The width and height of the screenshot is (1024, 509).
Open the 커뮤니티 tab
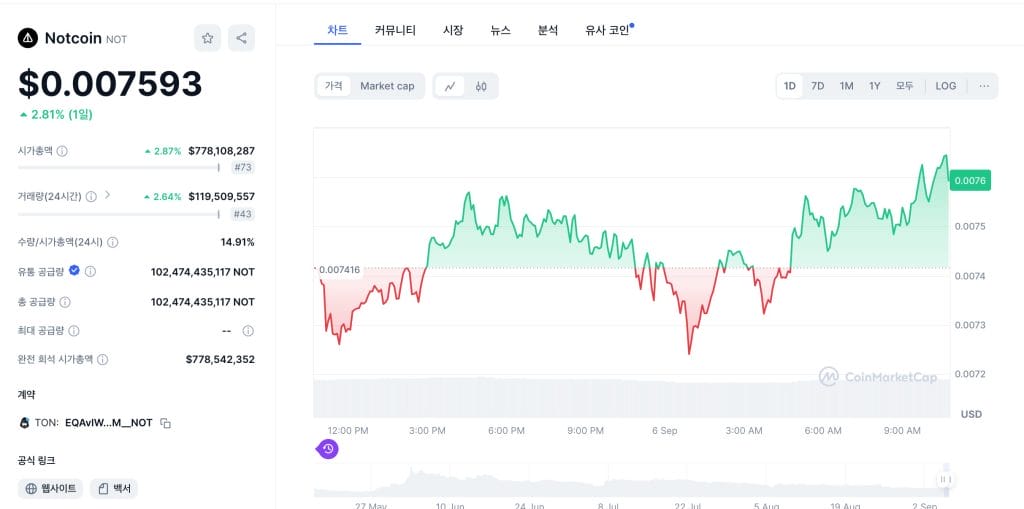point(395,30)
